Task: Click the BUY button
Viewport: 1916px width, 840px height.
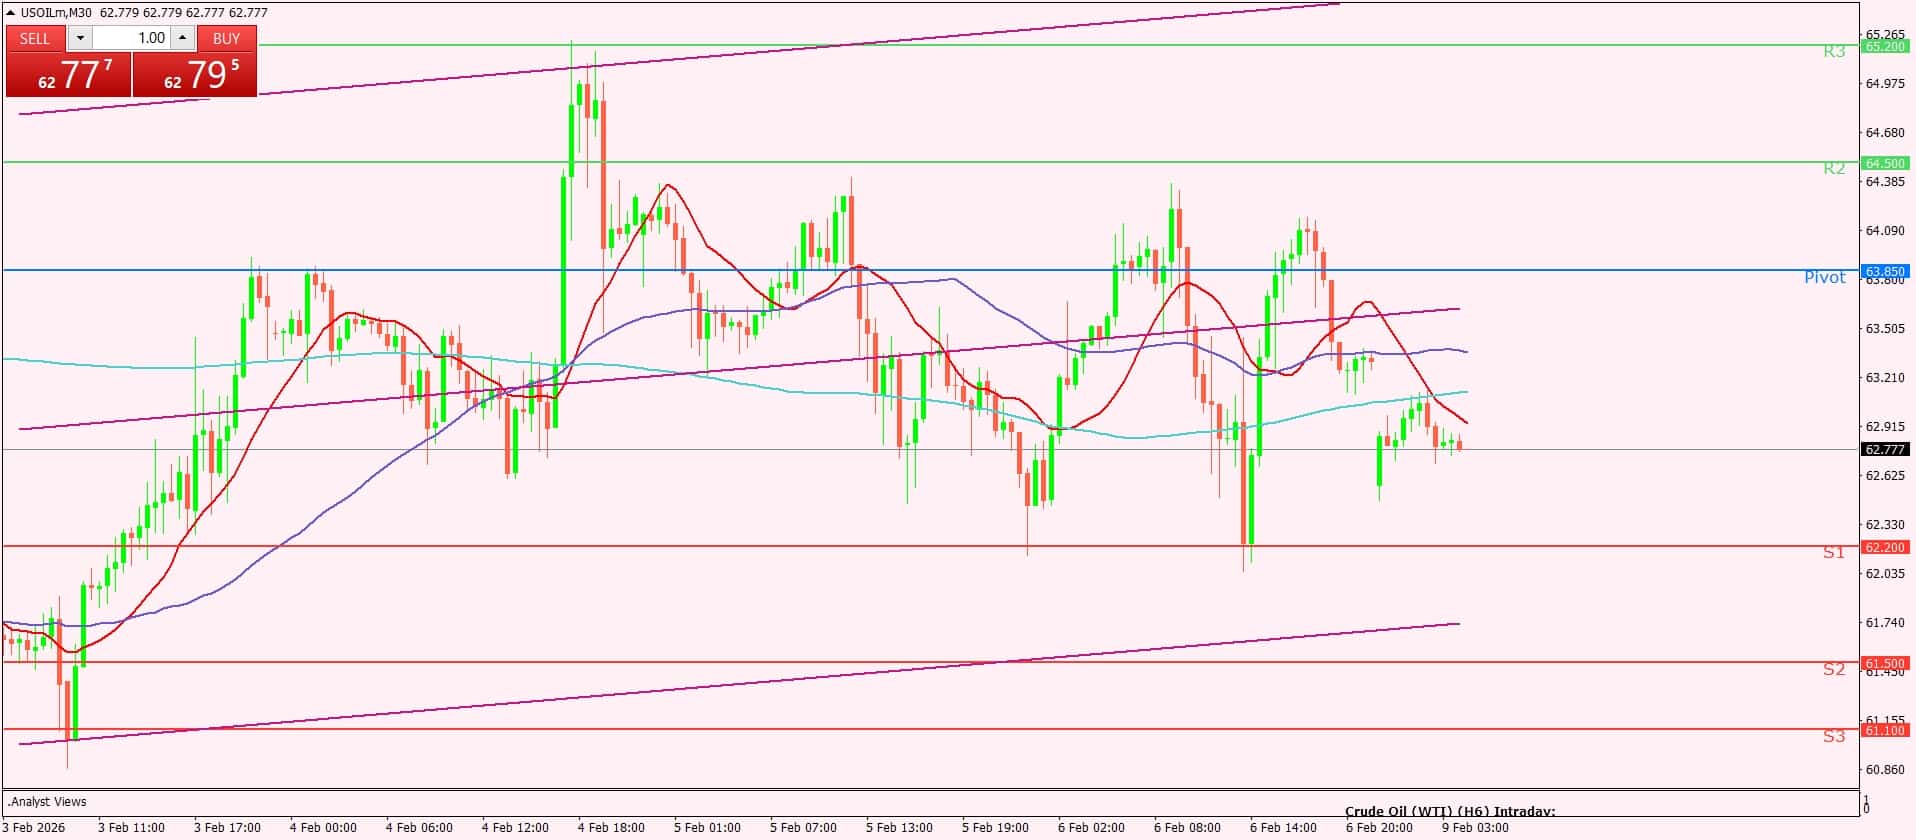Action: [x=227, y=38]
